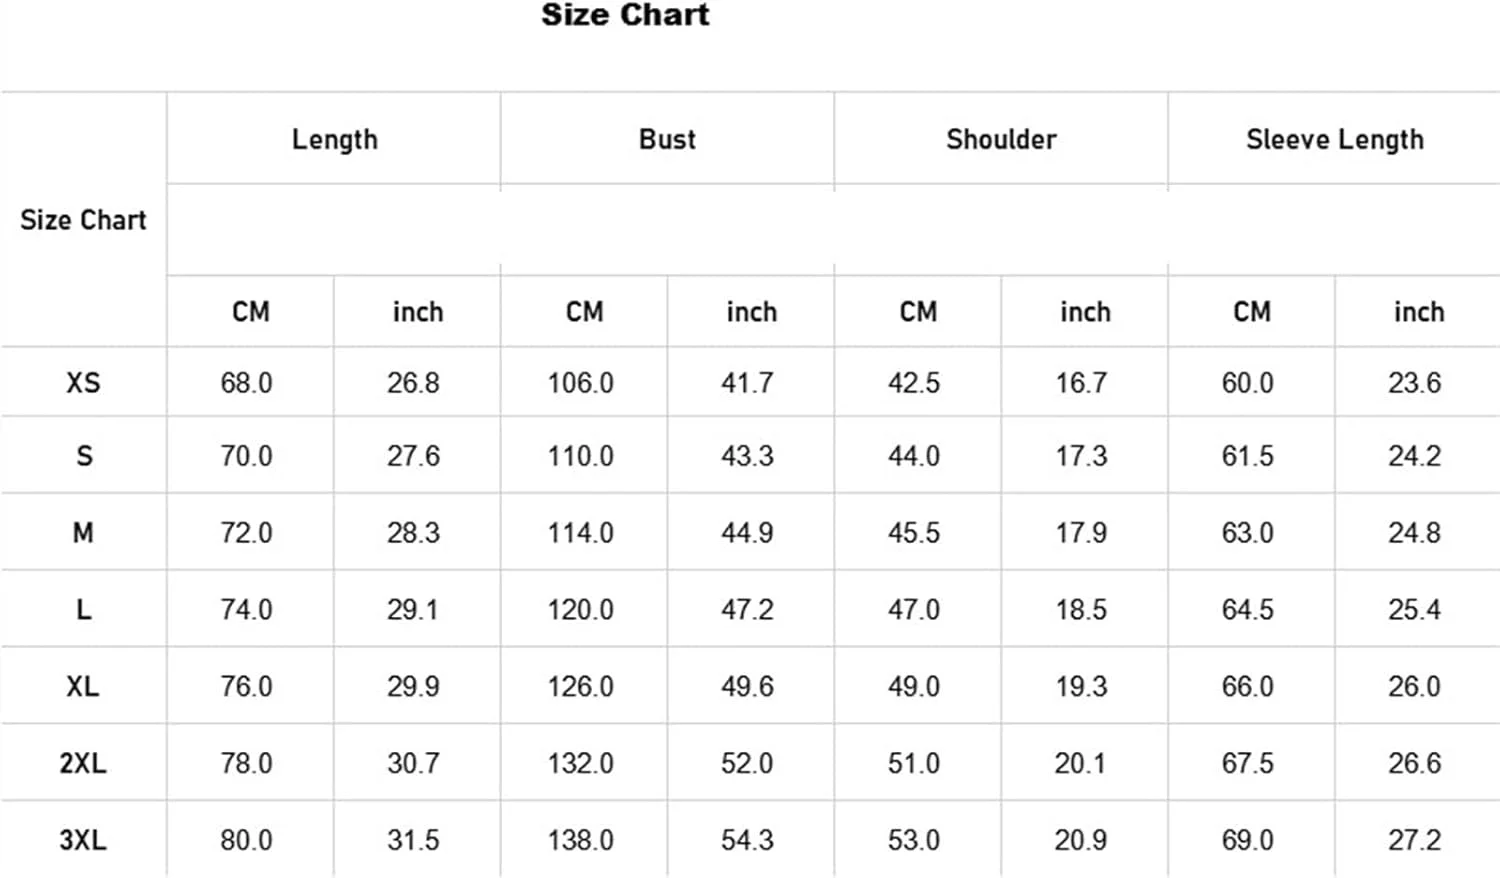Viewport: 1500px width, 878px height.
Task: Click the Size Chart row header cell
Action: (x=83, y=220)
